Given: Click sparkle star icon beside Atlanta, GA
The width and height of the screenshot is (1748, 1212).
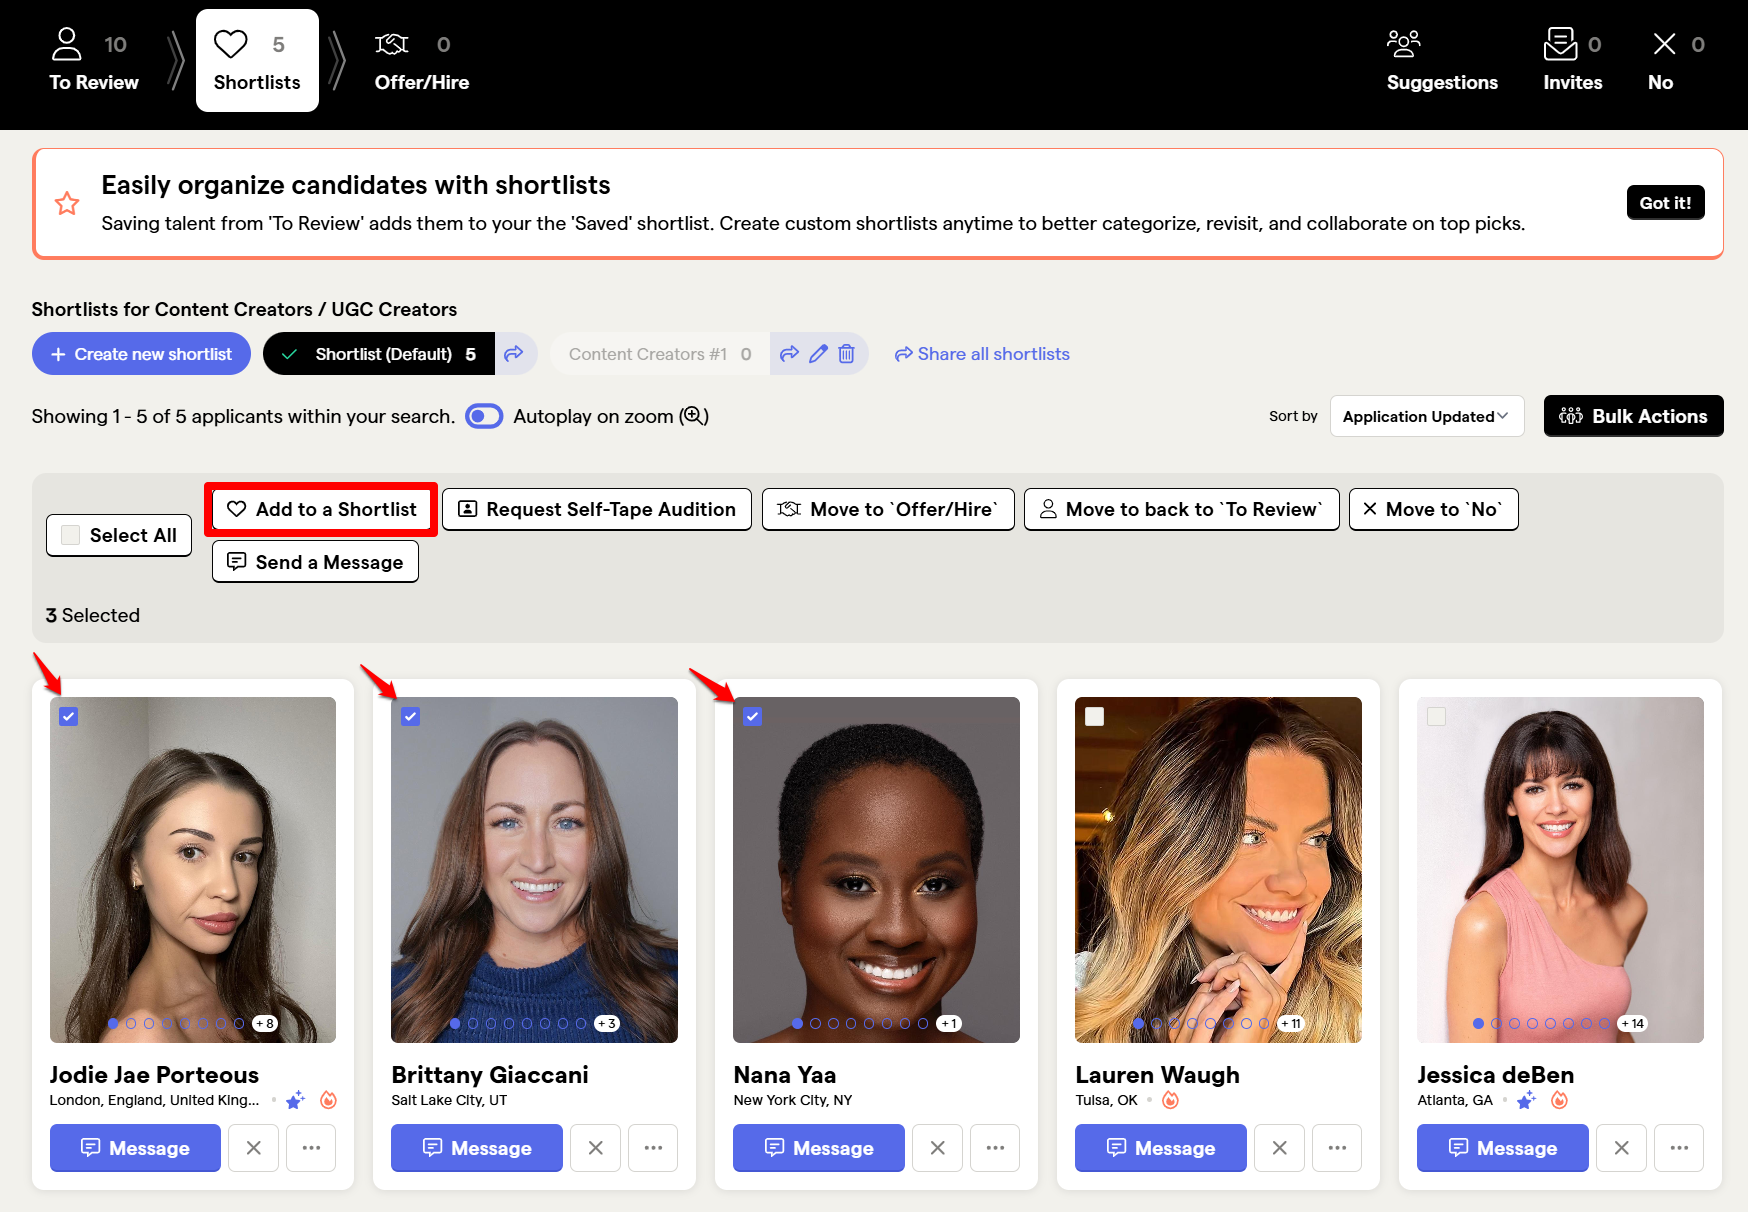Looking at the screenshot, I should click(x=1526, y=1100).
